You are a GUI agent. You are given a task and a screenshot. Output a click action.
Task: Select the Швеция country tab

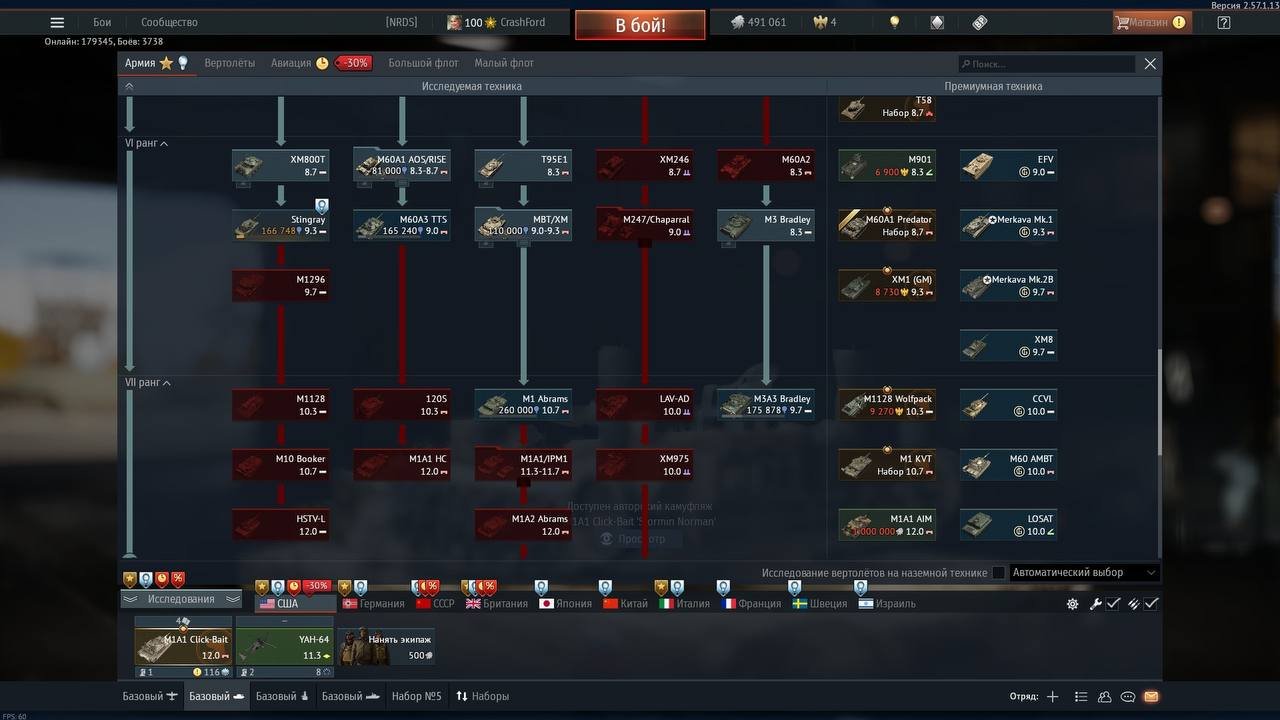[819, 604]
